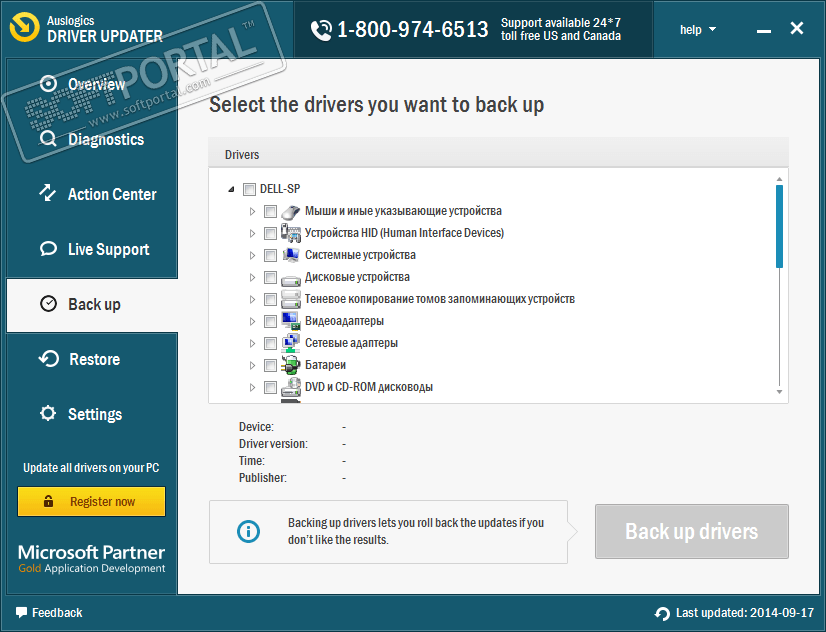Open the Diagnostics section
The image size is (826, 632).
[92, 139]
